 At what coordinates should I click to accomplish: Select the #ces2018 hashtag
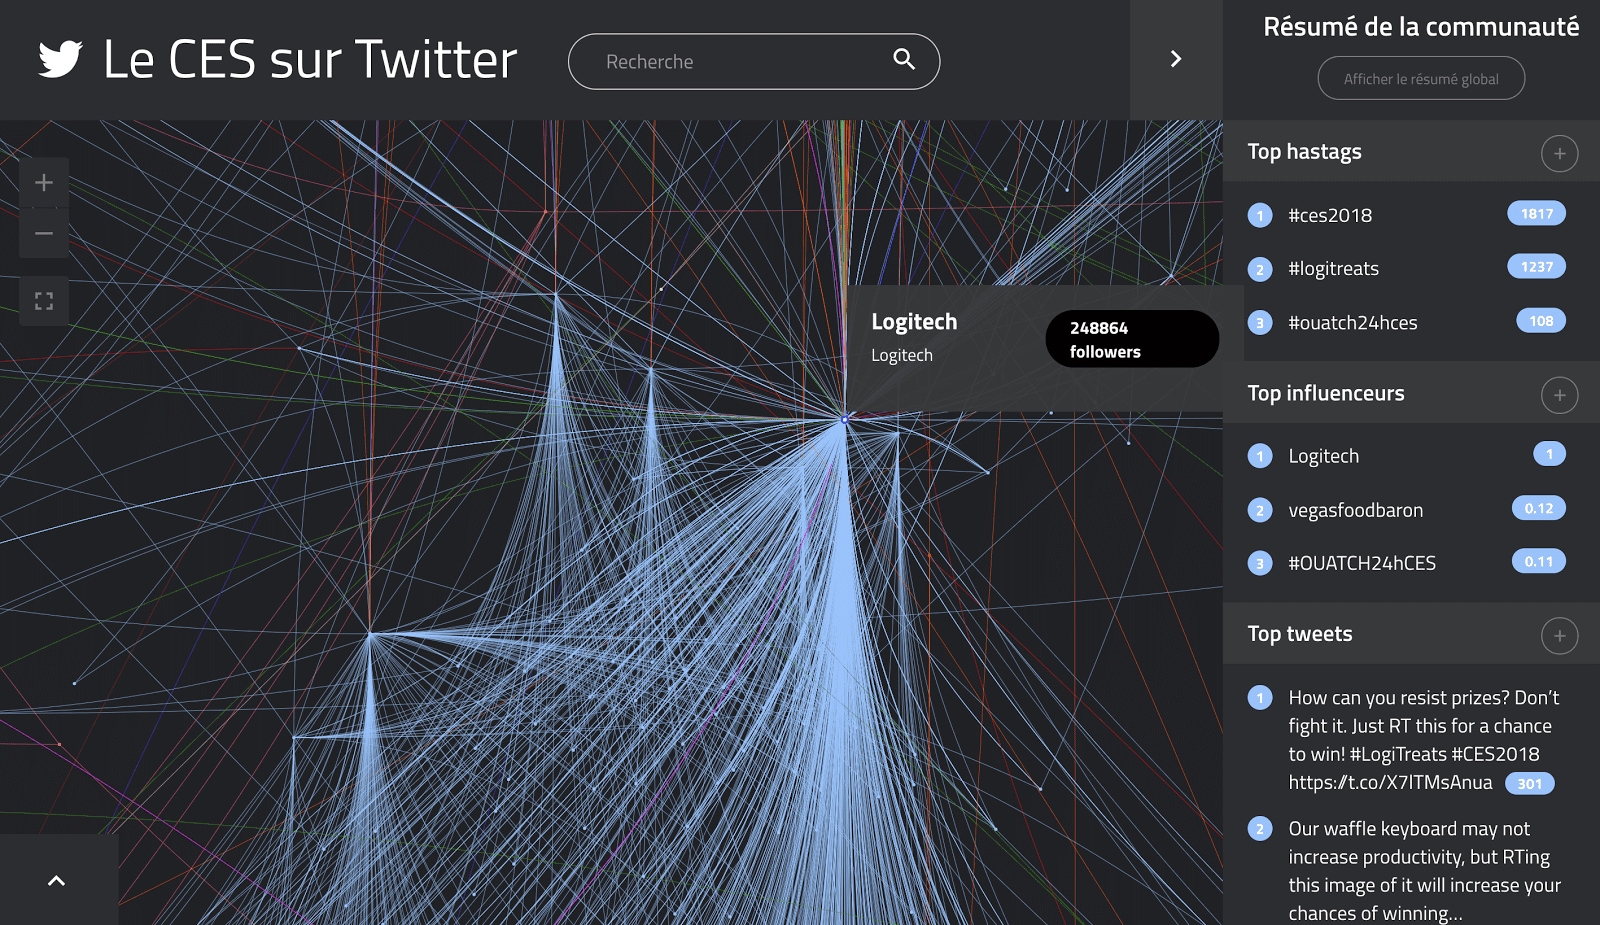pos(1329,215)
